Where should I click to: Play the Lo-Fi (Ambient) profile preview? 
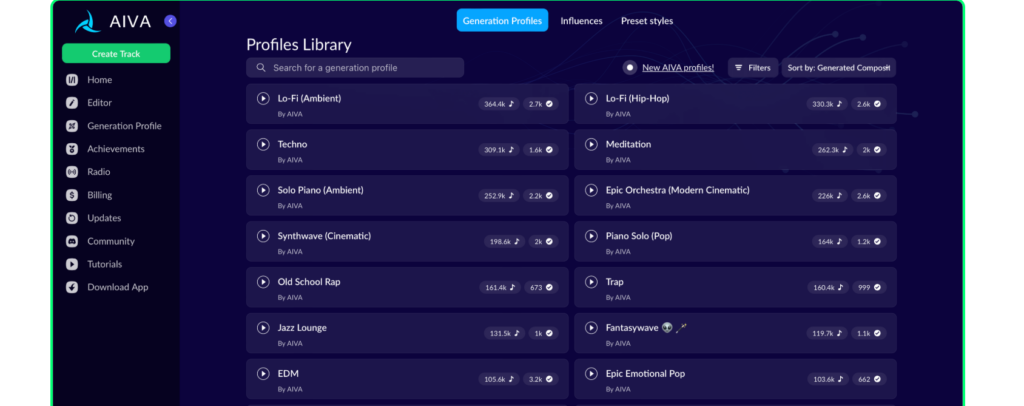click(x=263, y=99)
